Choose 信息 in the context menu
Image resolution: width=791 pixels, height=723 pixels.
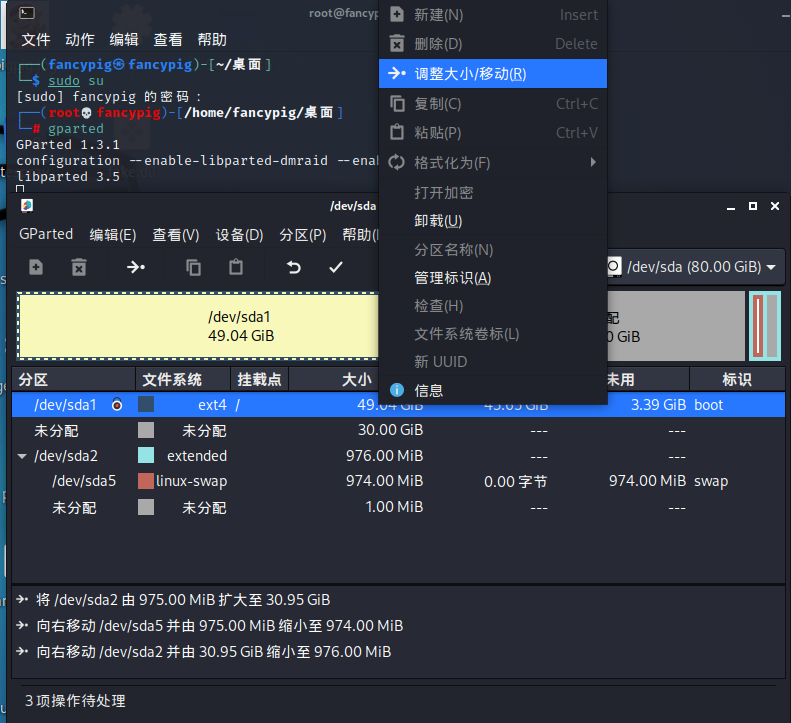coord(493,390)
